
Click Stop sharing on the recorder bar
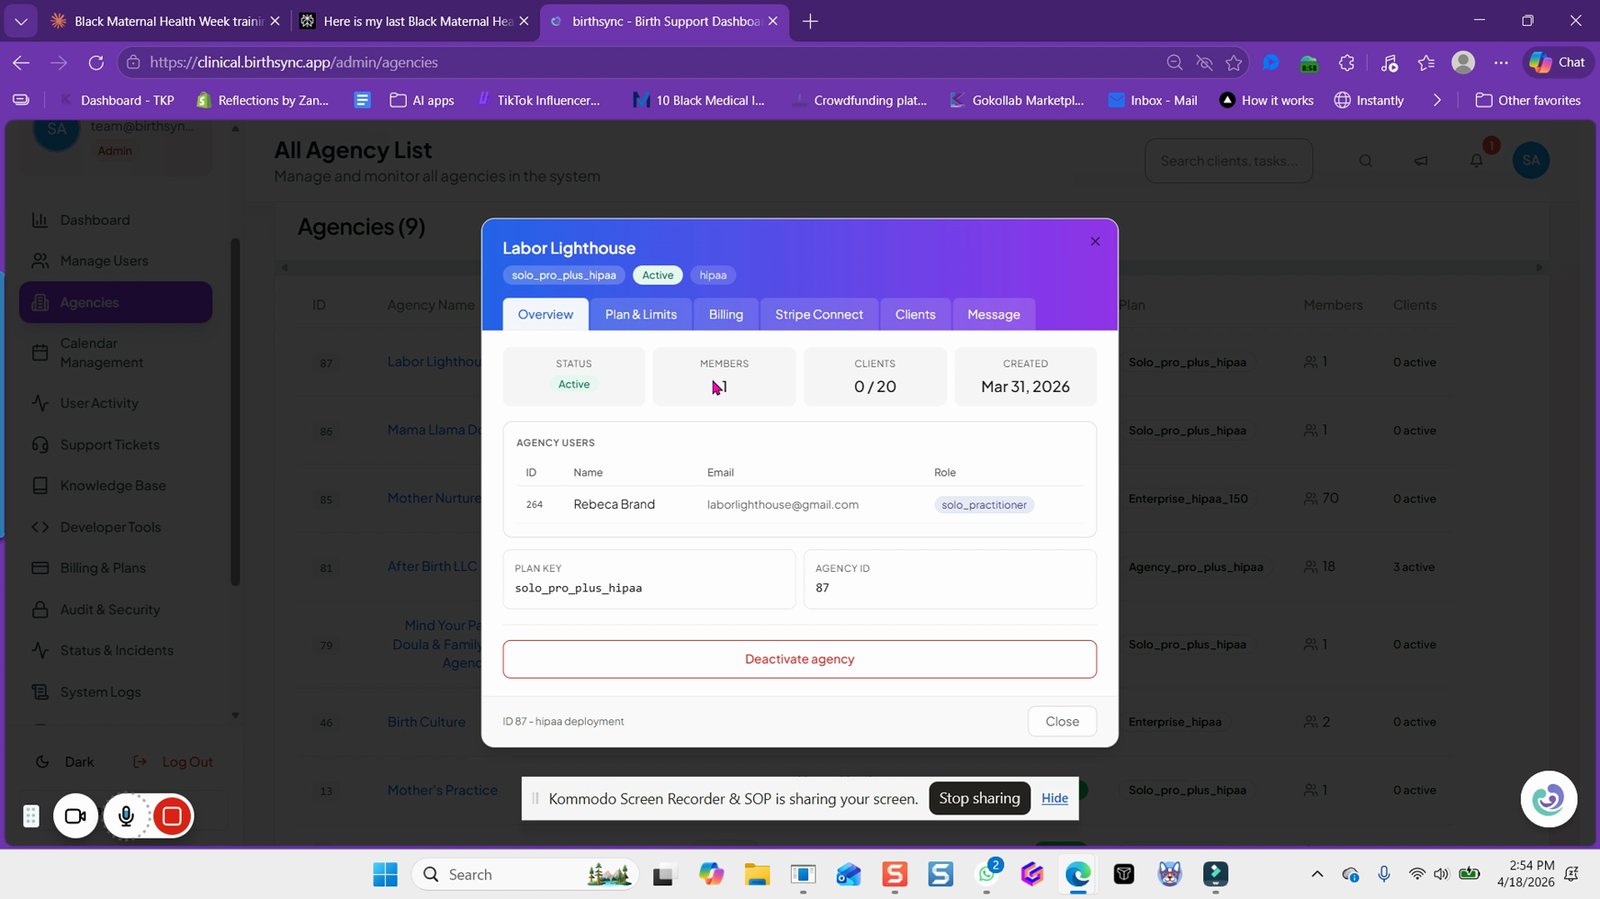(979, 798)
